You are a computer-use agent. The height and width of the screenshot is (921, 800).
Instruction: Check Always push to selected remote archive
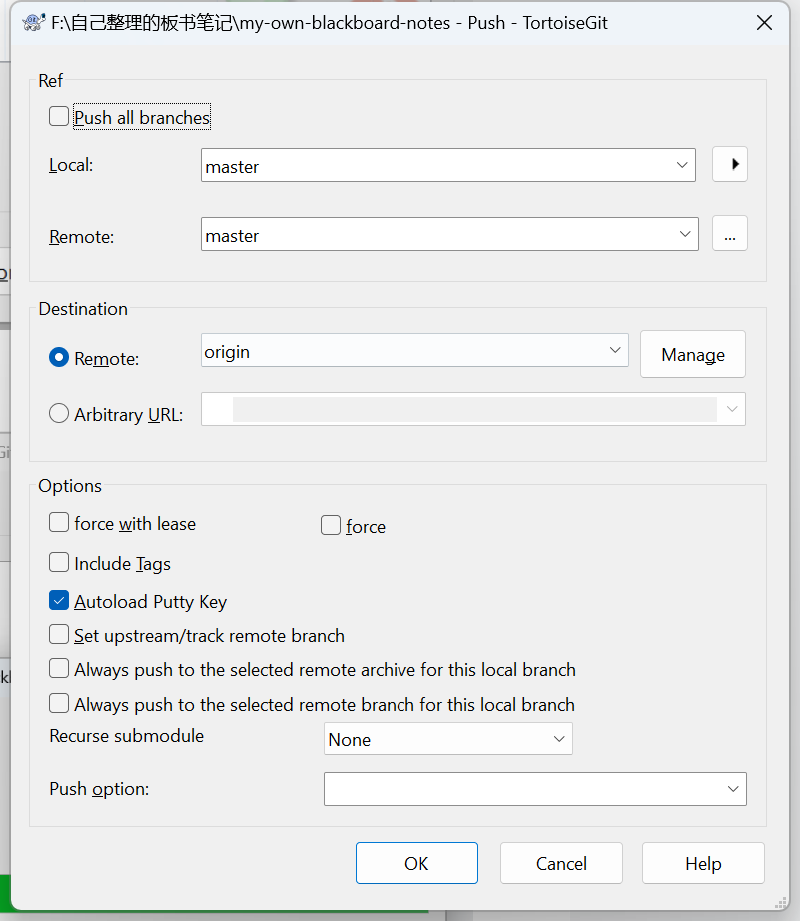pyautogui.click(x=59, y=668)
